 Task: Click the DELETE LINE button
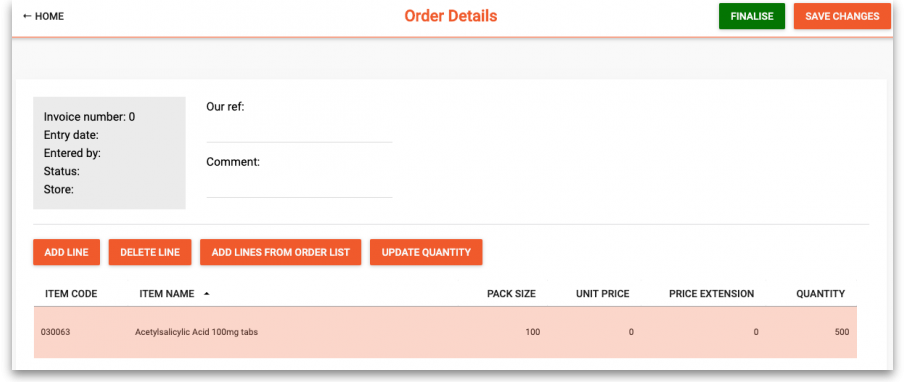coord(150,252)
